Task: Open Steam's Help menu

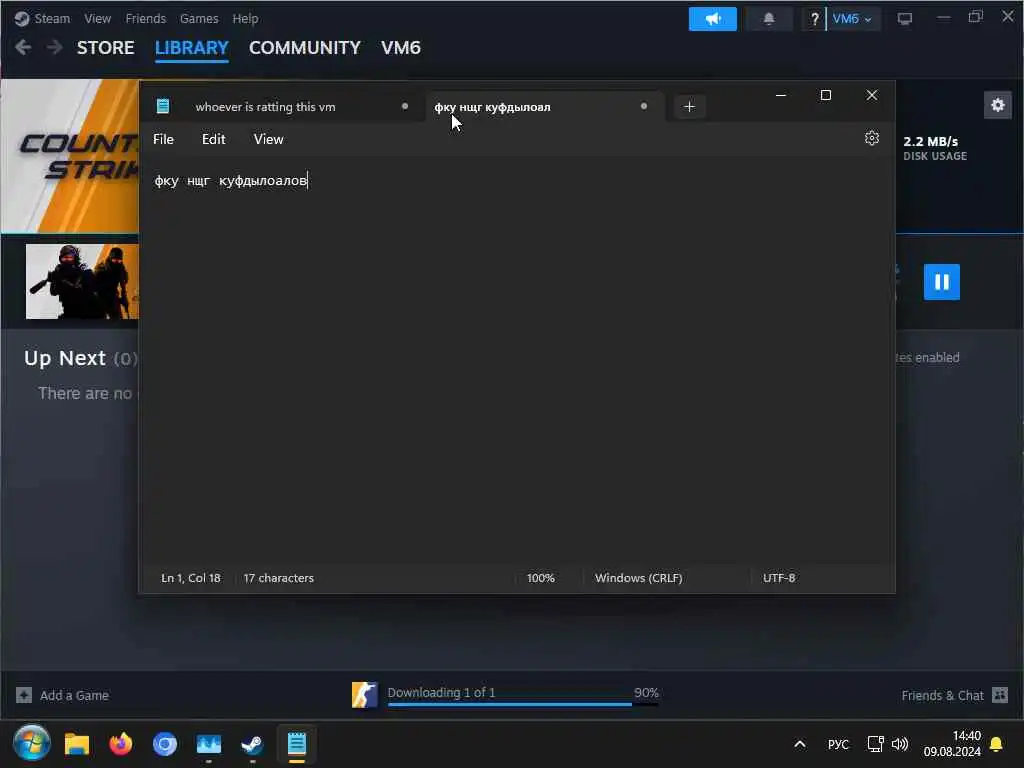Action: (x=245, y=18)
